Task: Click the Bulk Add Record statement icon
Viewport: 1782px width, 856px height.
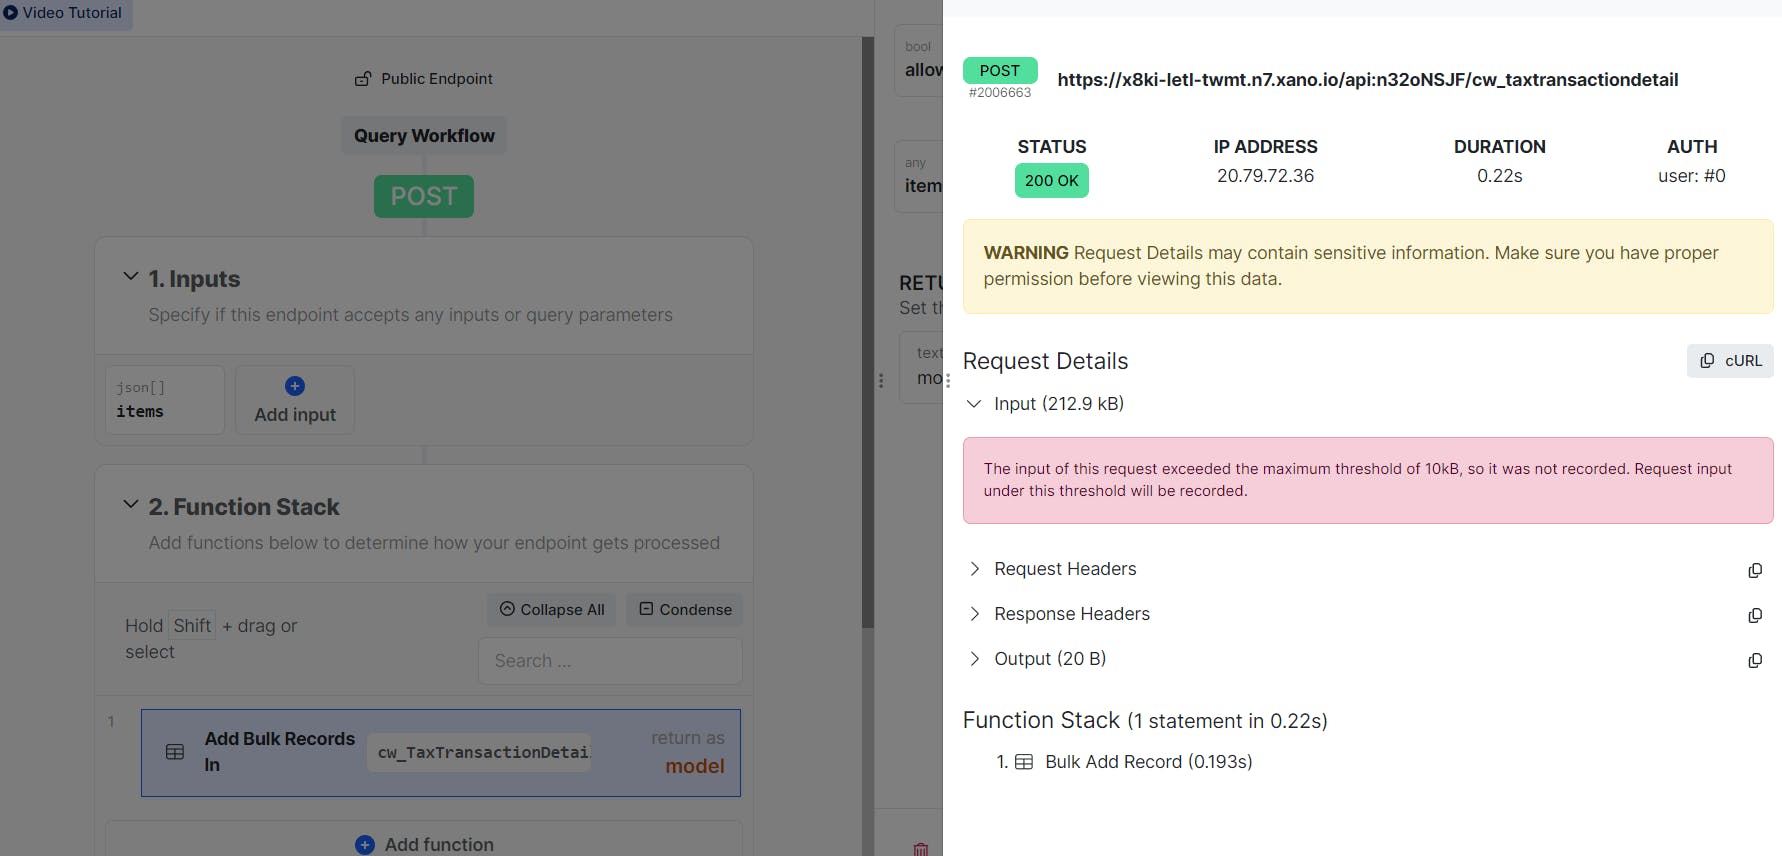Action: tap(1024, 762)
